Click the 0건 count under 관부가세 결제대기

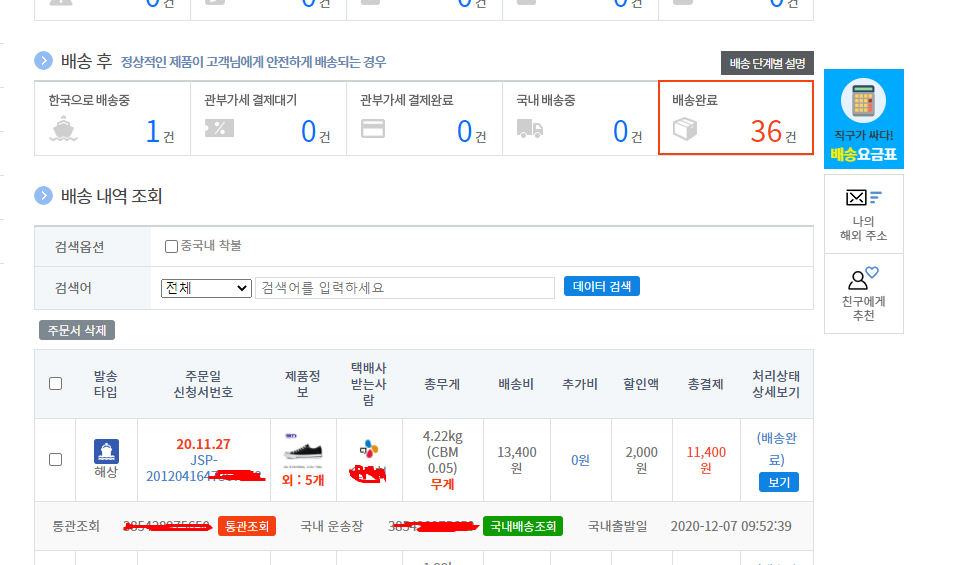point(316,132)
